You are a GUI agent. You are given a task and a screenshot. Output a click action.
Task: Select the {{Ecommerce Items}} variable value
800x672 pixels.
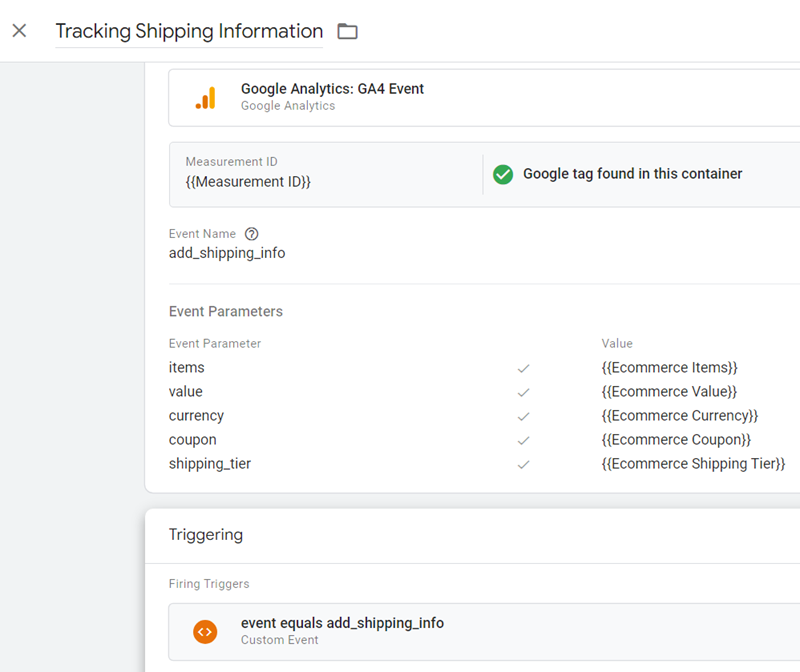pyautogui.click(x=670, y=367)
